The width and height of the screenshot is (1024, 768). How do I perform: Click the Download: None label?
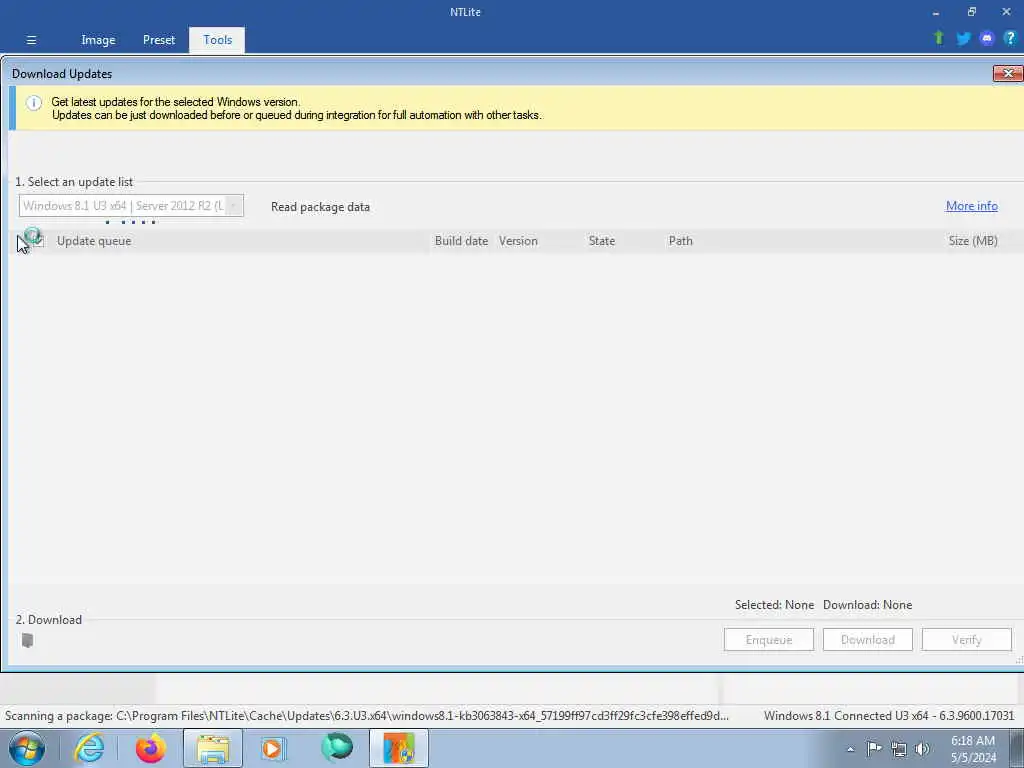click(867, 605)
